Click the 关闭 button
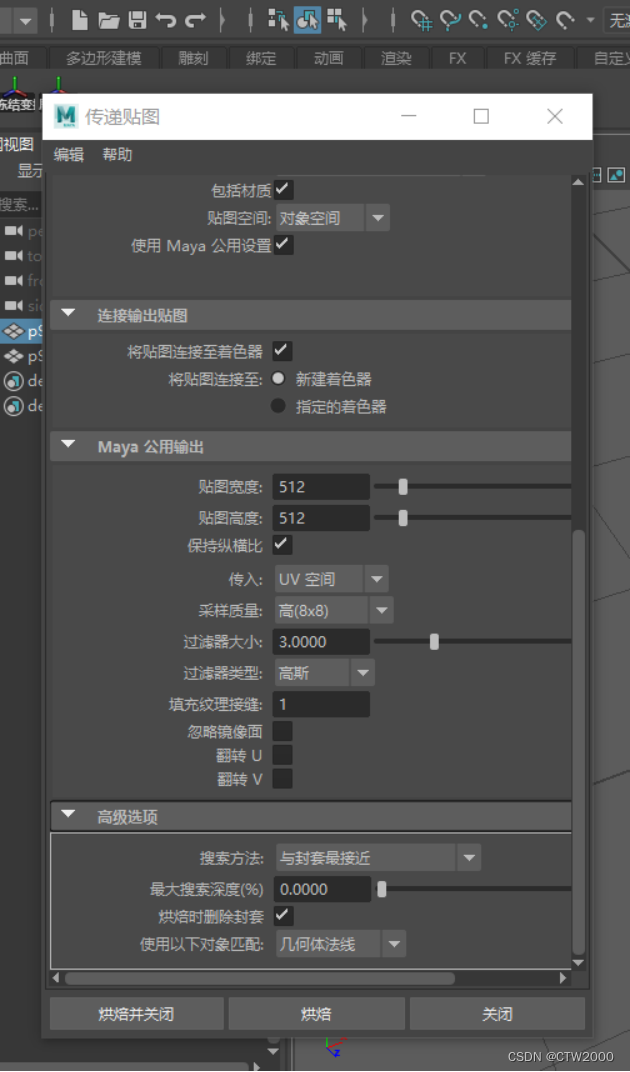 (497, 1013)
